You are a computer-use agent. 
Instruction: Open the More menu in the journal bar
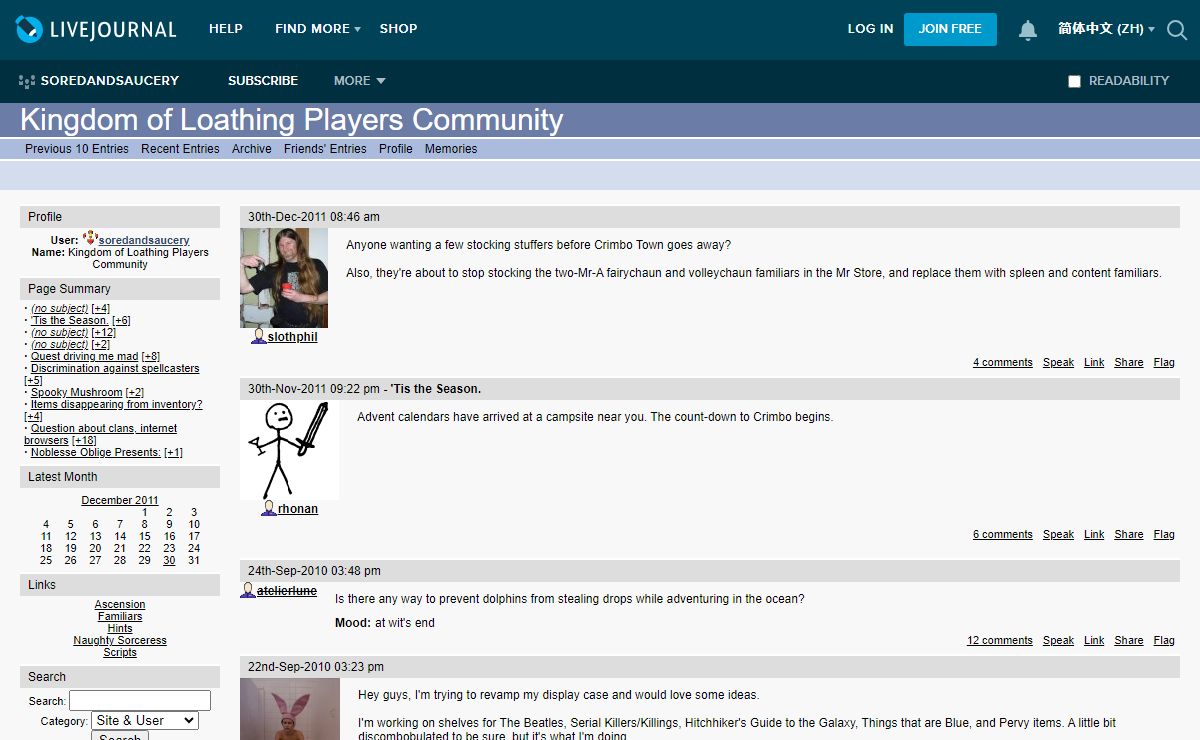click(359, 81)
